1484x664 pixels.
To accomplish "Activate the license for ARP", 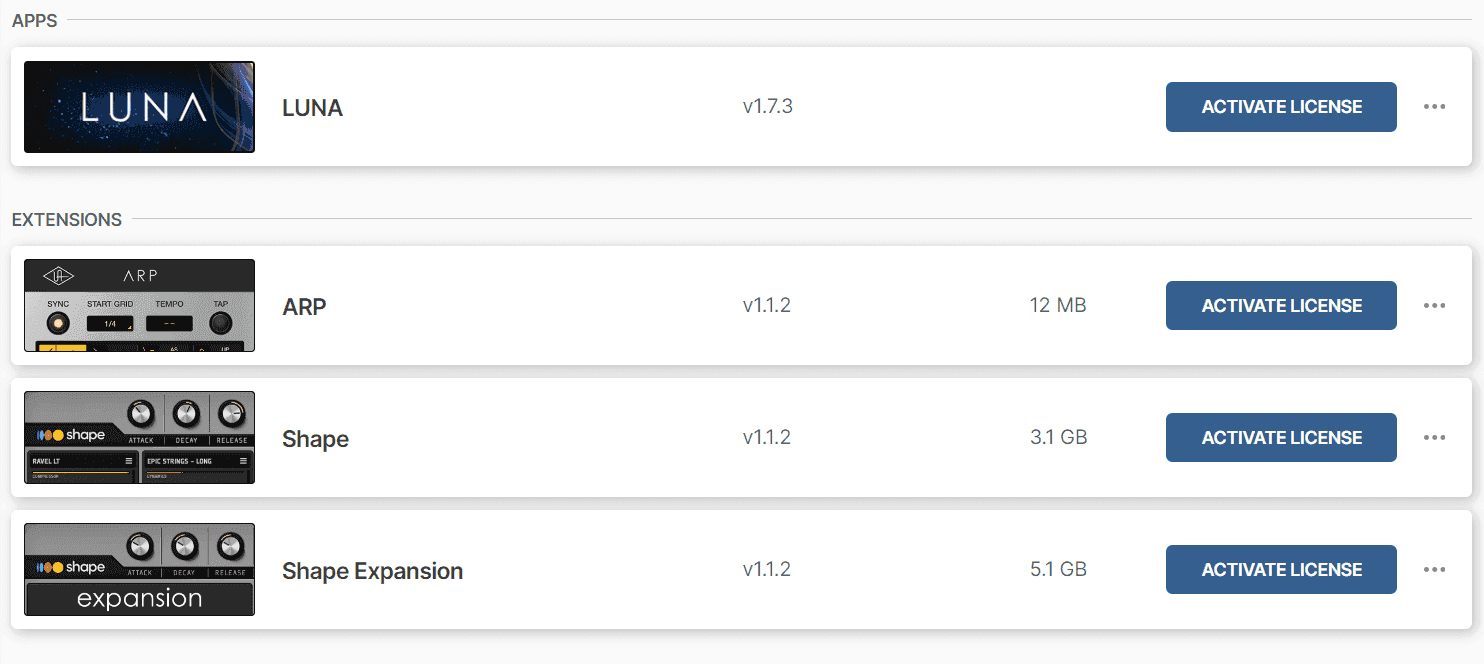I will [x=1281, y=305].
